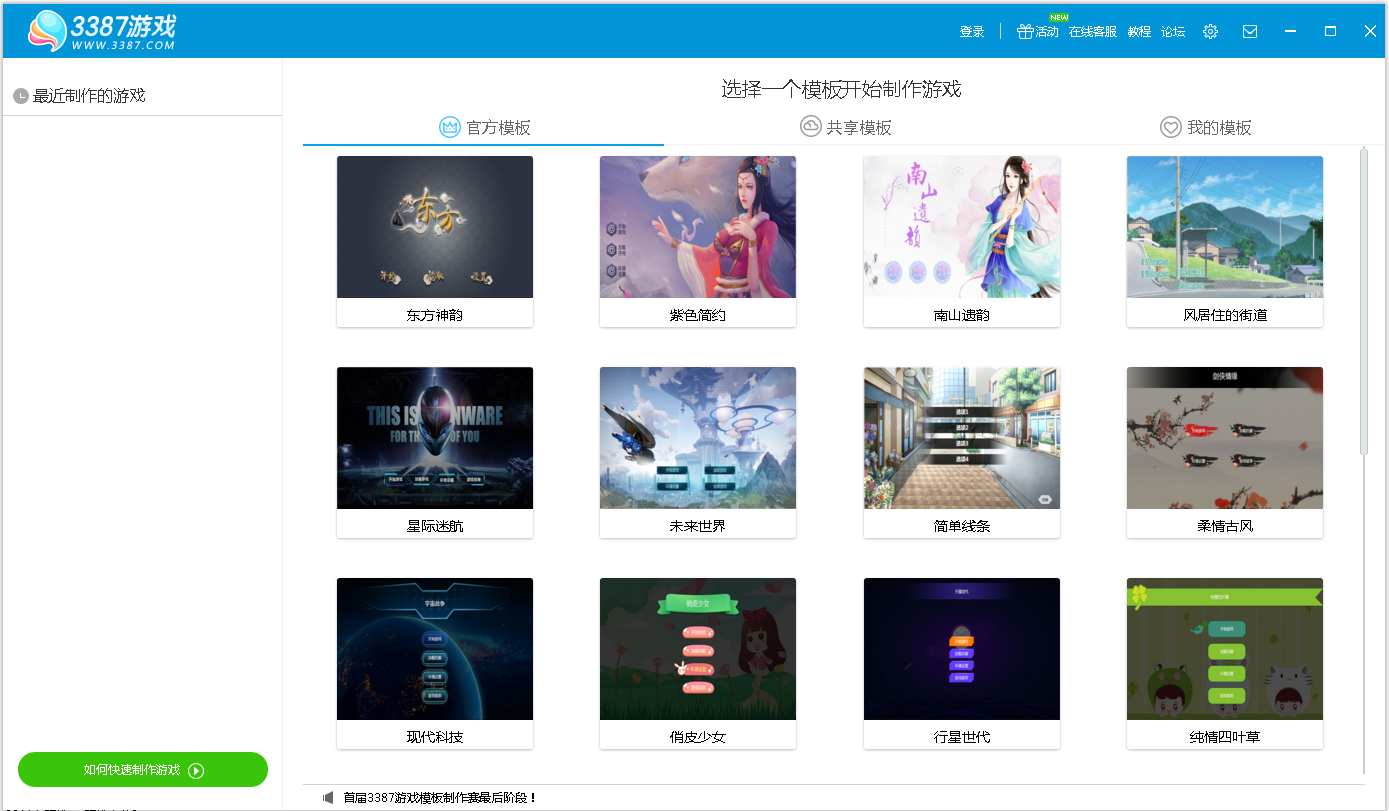Click the cloud icon for 共享模板
This screenshot has width=1389, height=811.
(810, 127)
